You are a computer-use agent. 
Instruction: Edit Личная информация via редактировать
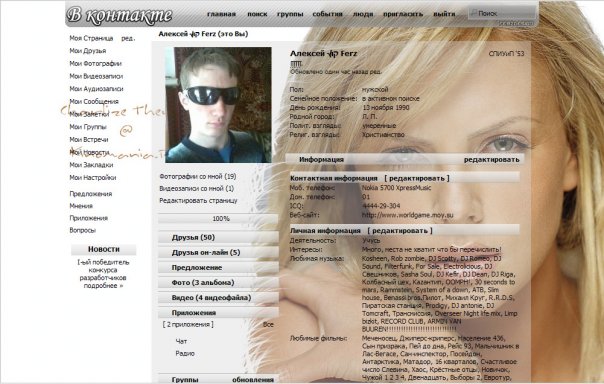coord(400,231)
